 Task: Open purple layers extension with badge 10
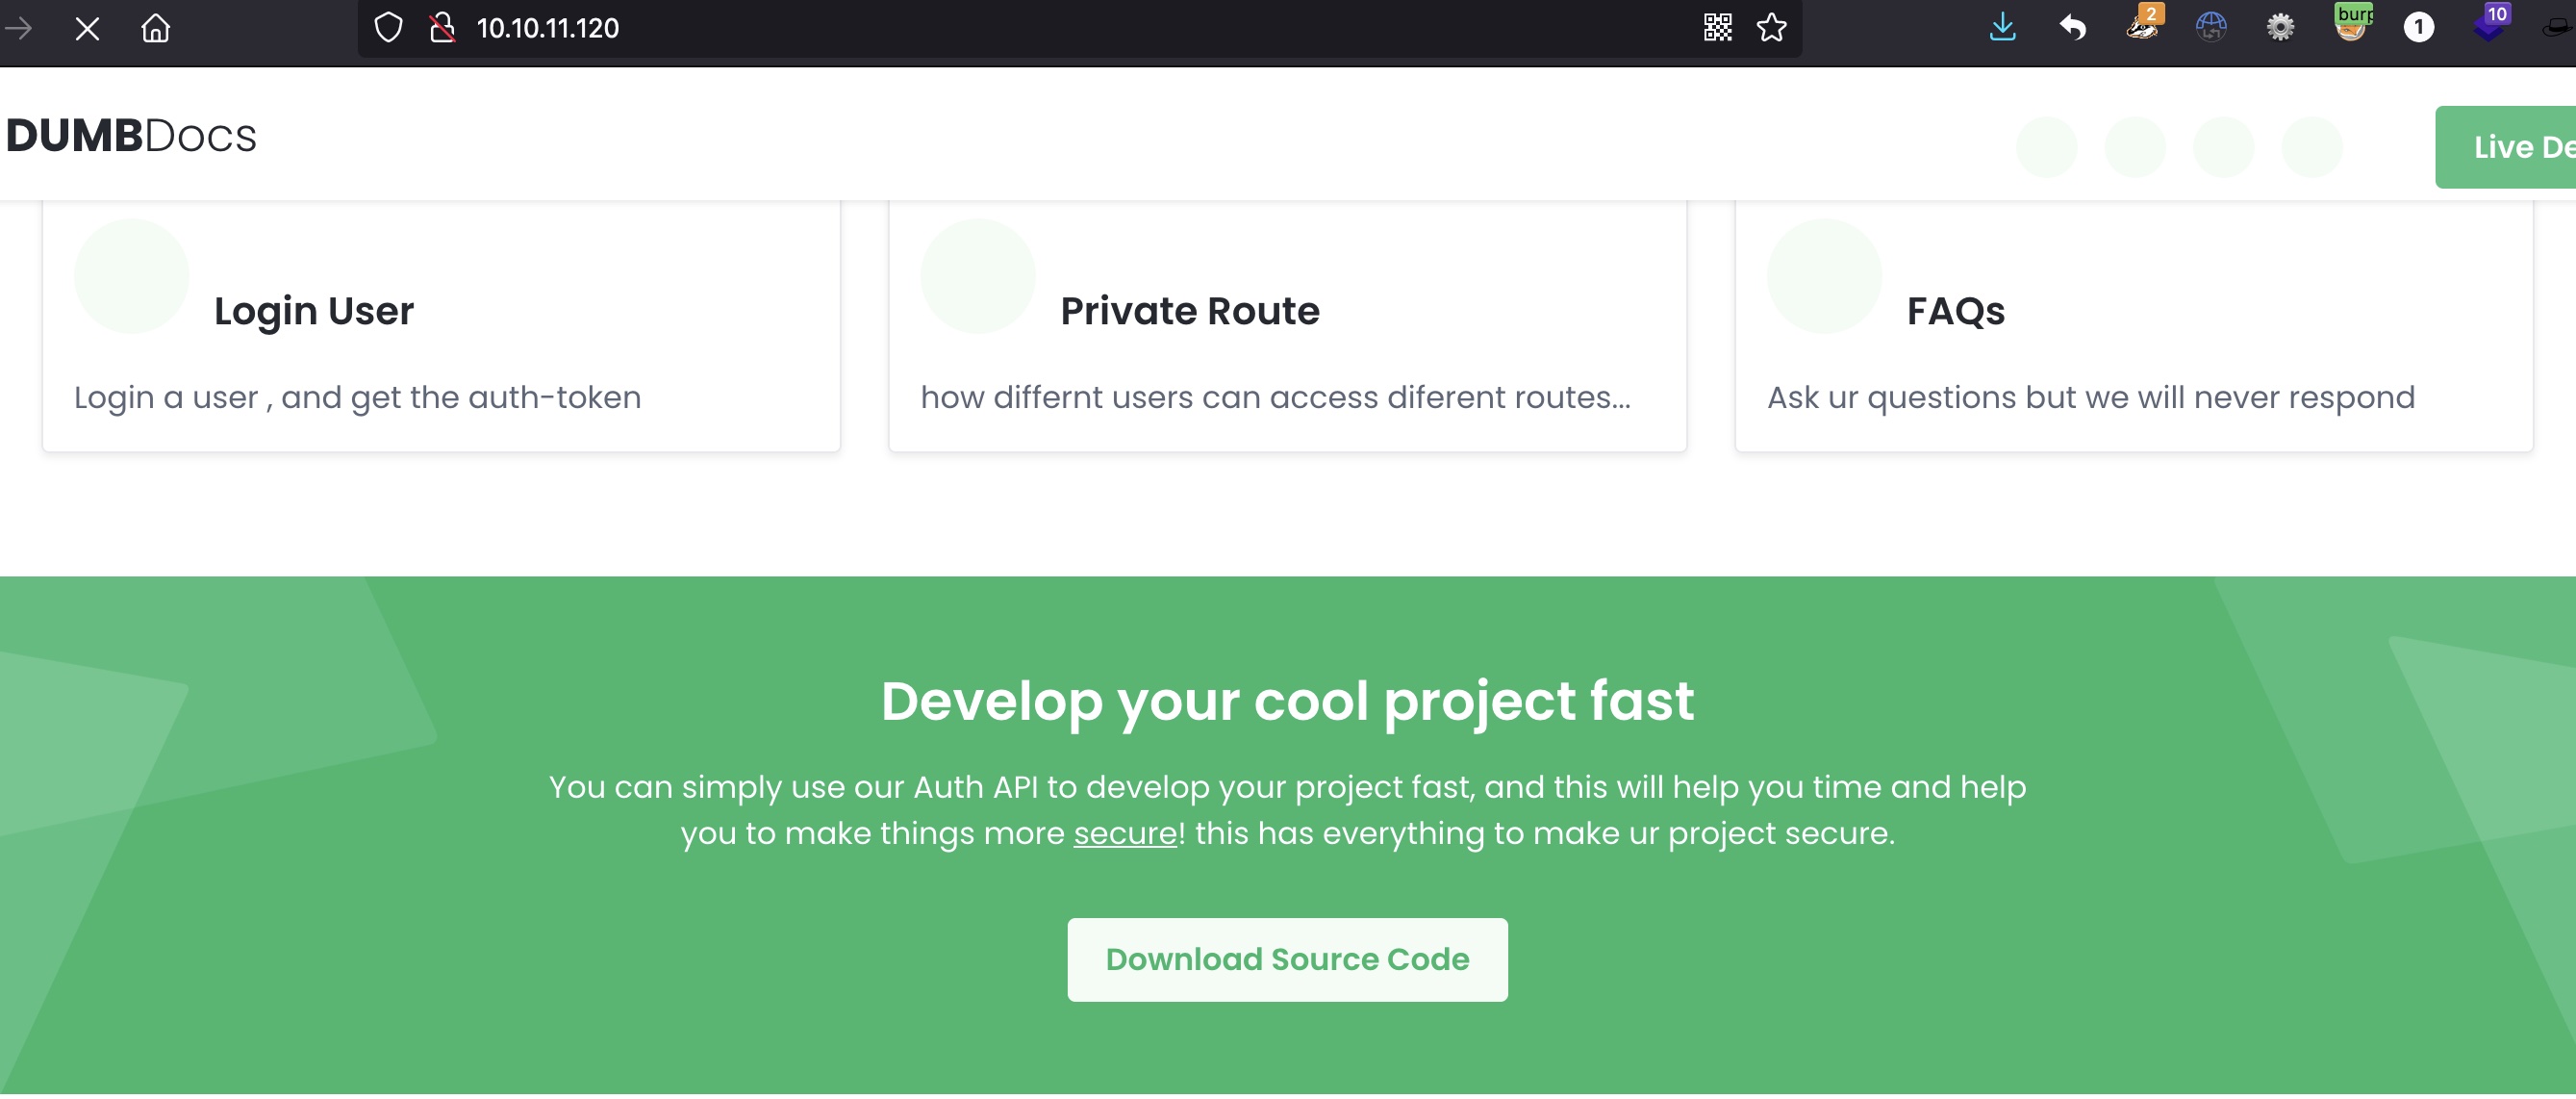pyautogui.click(x=2488, y=25)
